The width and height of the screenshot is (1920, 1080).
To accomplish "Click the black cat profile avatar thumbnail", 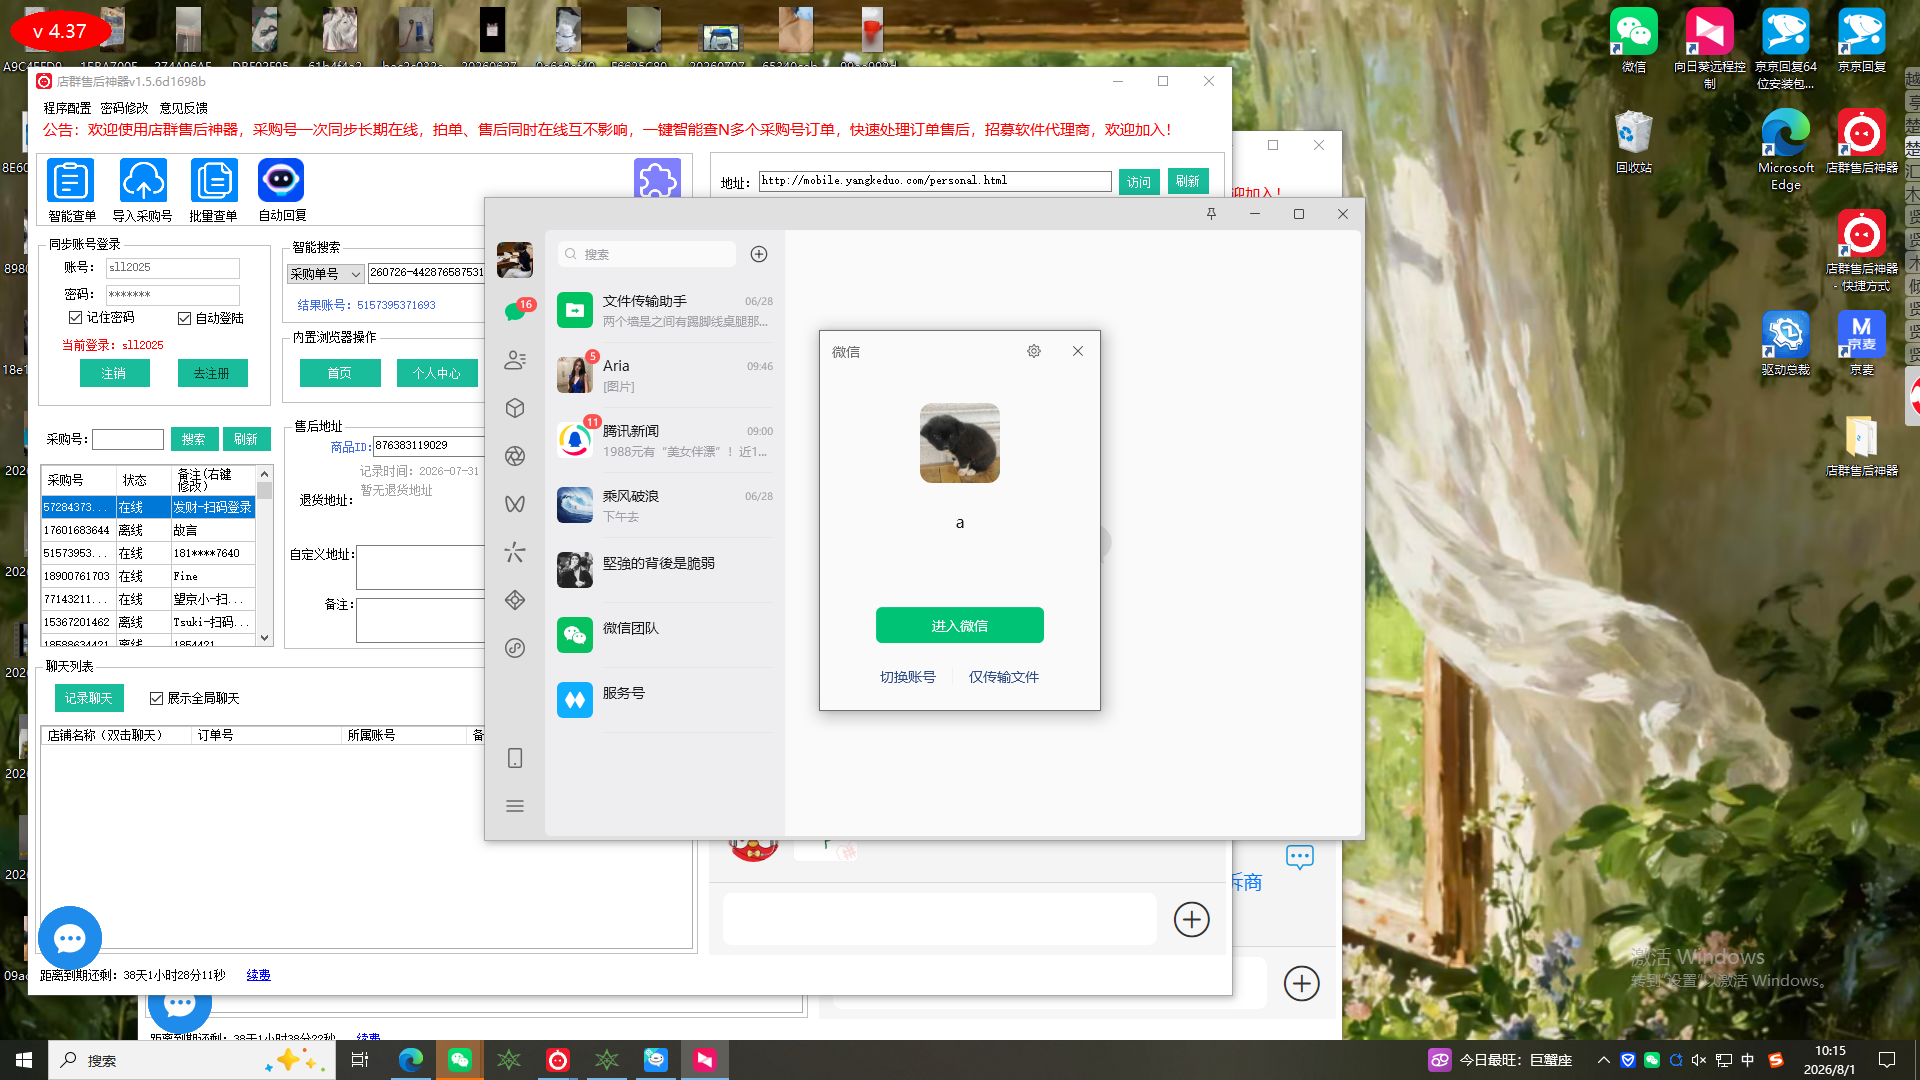I will tap(960, 443).
